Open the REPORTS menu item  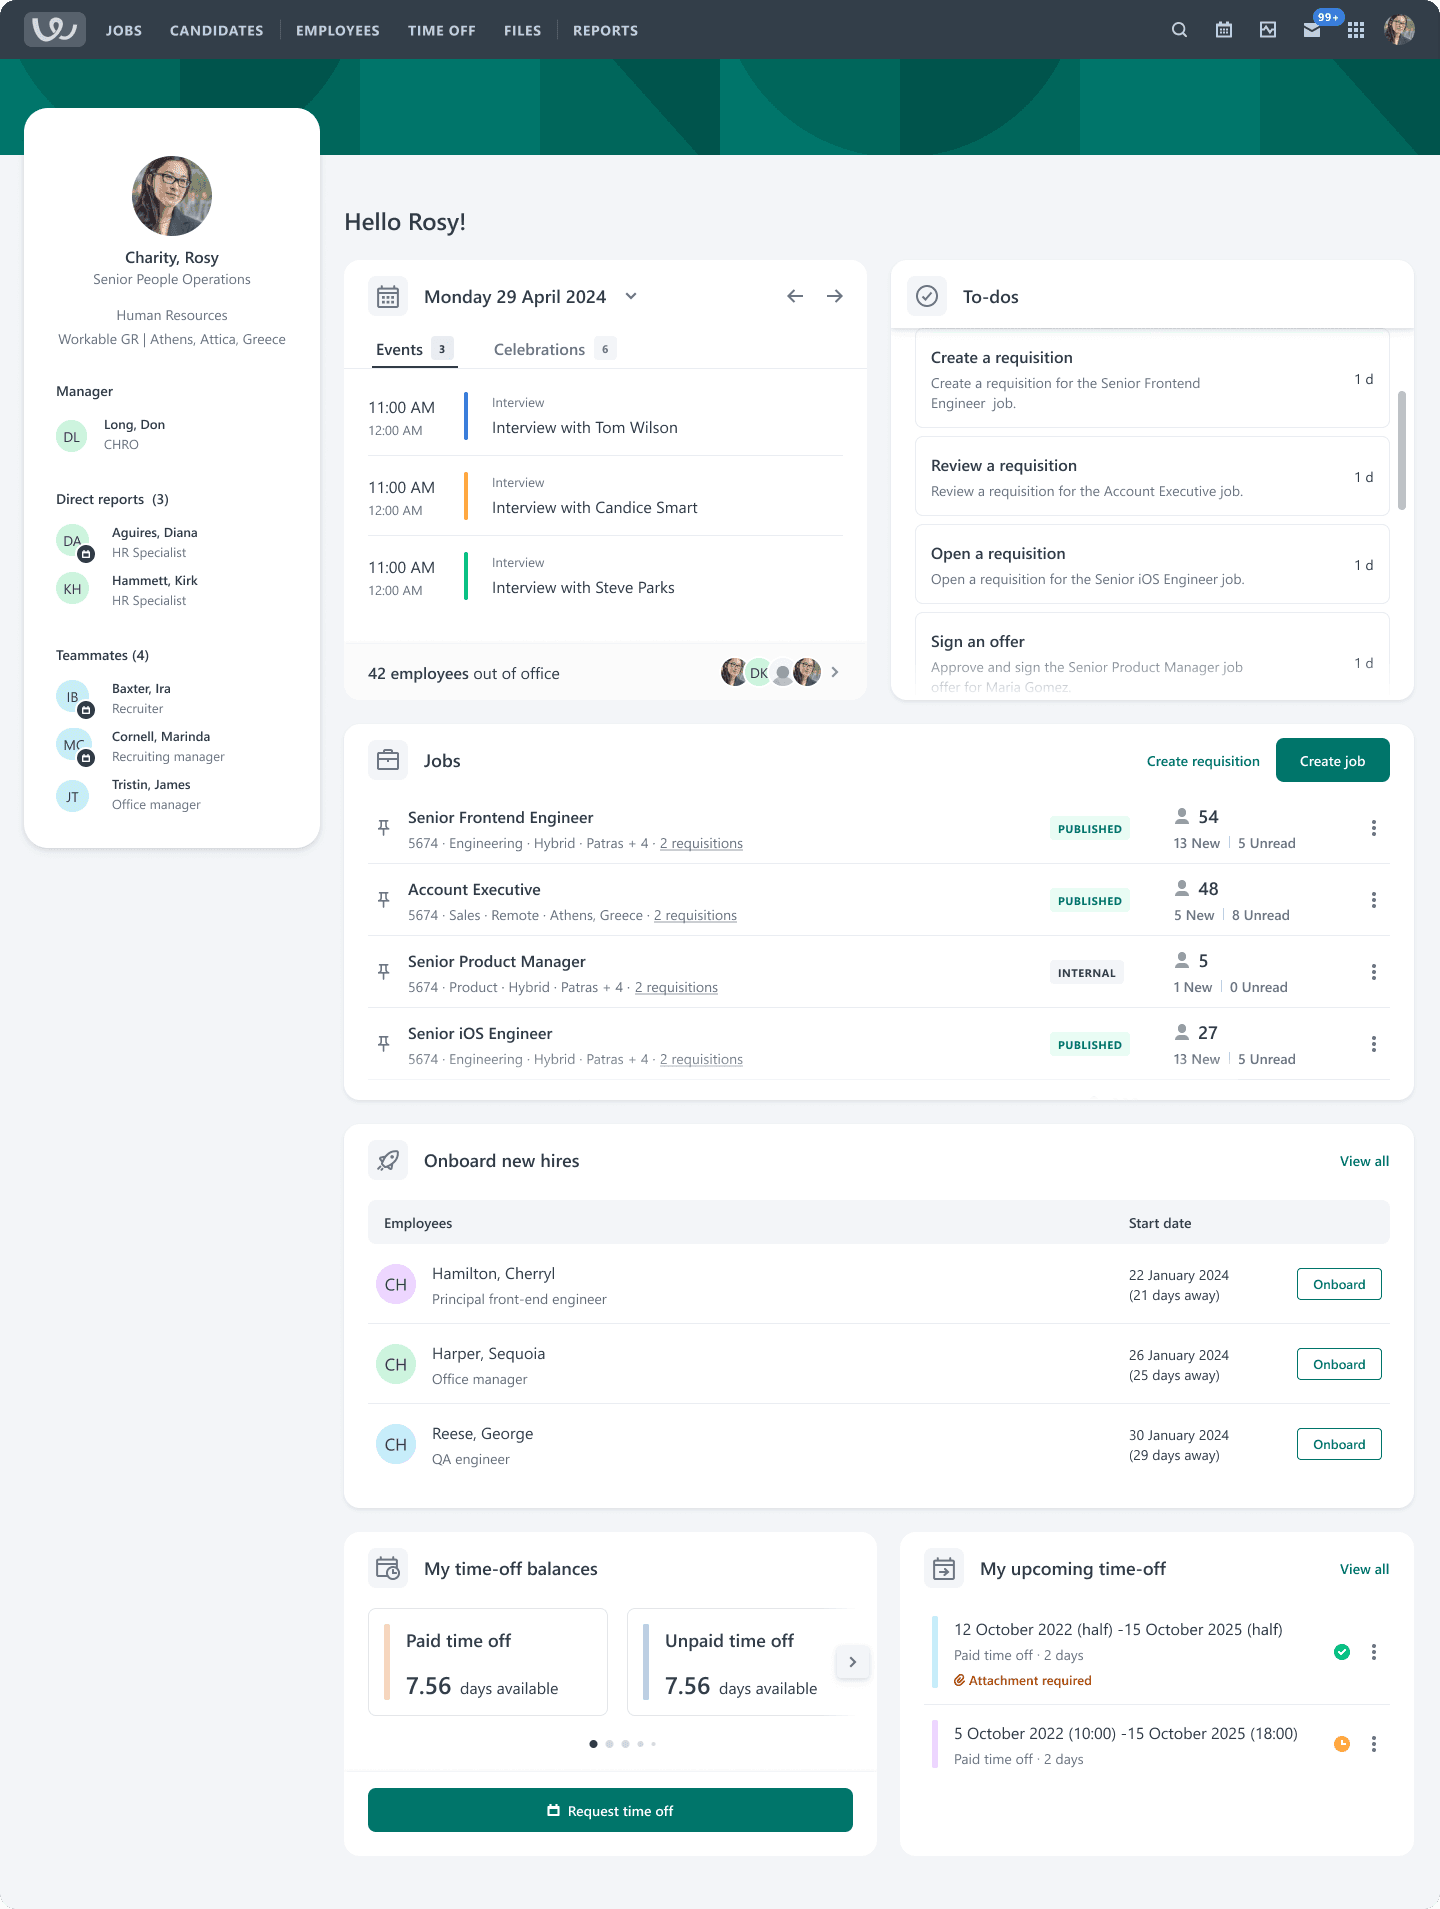coord(605,31)
